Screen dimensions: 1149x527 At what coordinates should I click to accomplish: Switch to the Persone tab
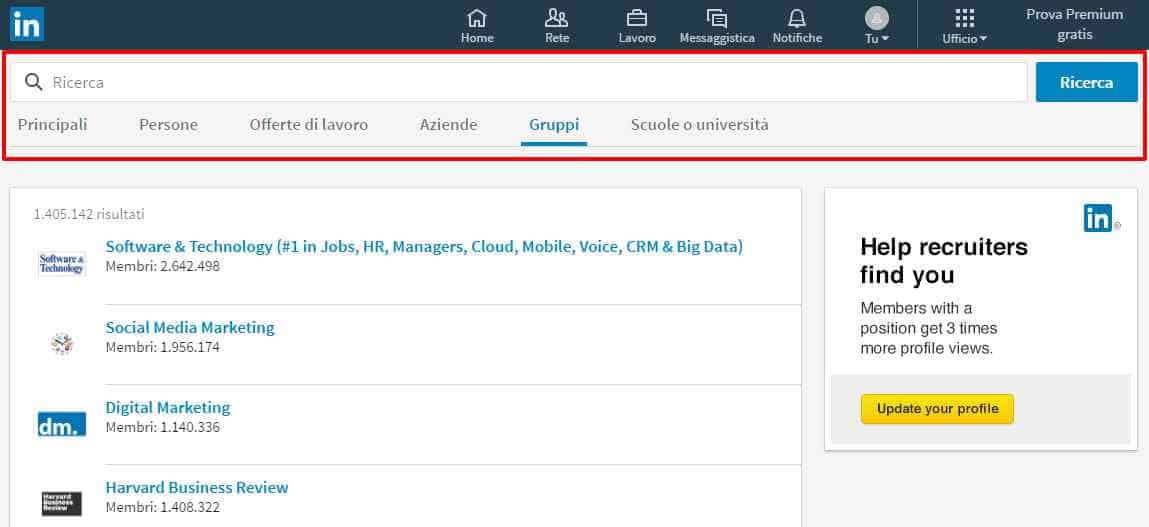(x=168, y=125)
